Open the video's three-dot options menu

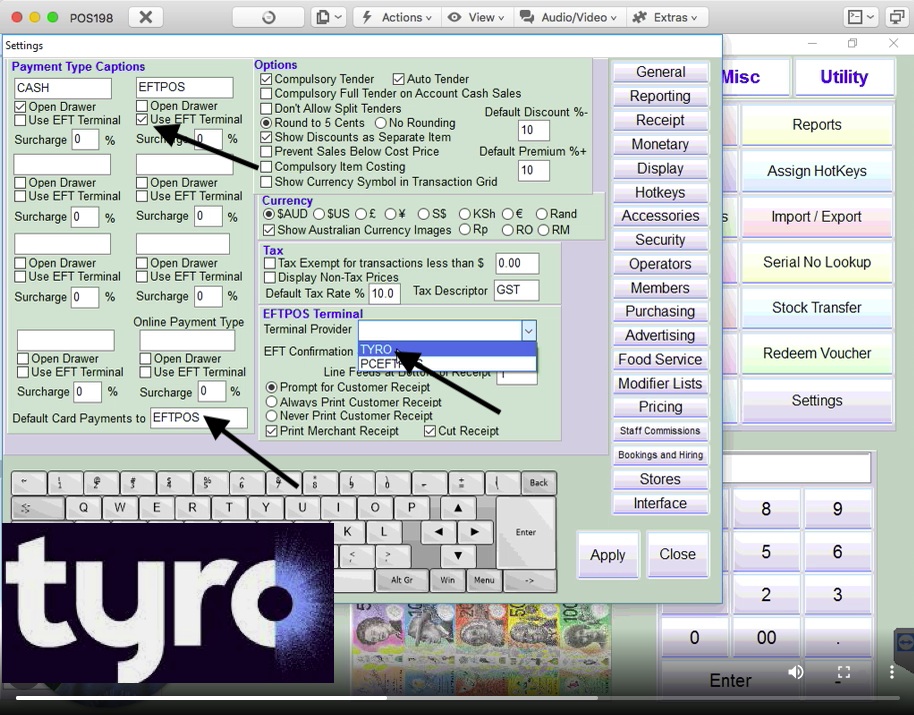[891, 672]
